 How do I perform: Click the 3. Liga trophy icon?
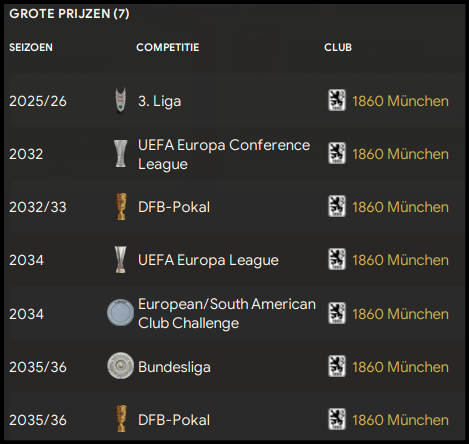point(120,101)
